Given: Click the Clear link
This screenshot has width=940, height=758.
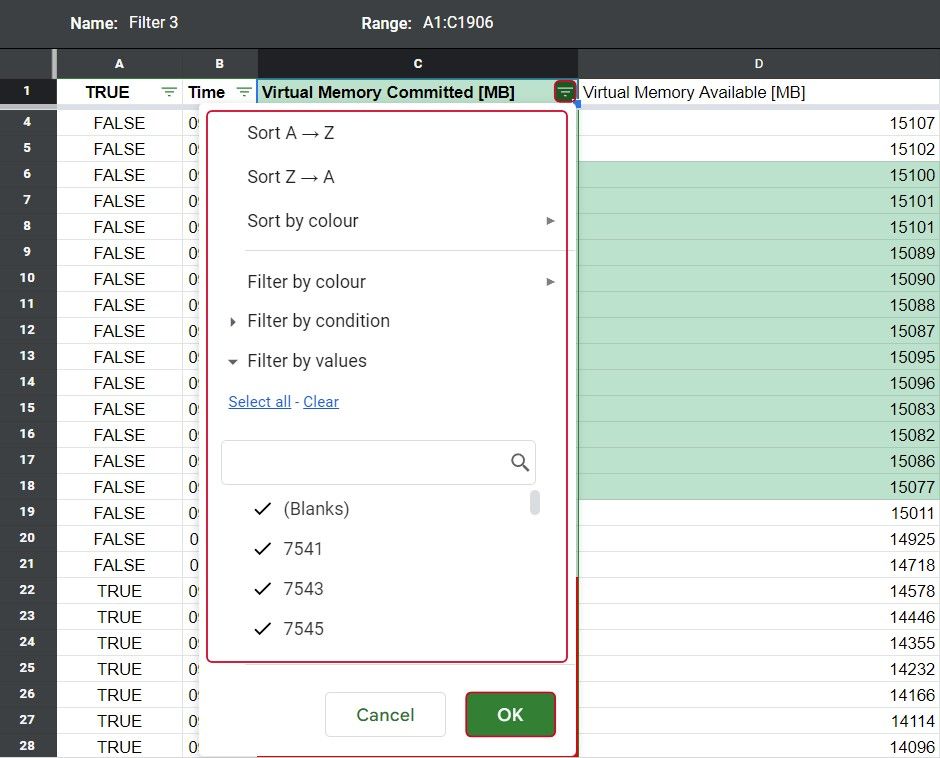Looking at the screenshot, I should point(320,401).
